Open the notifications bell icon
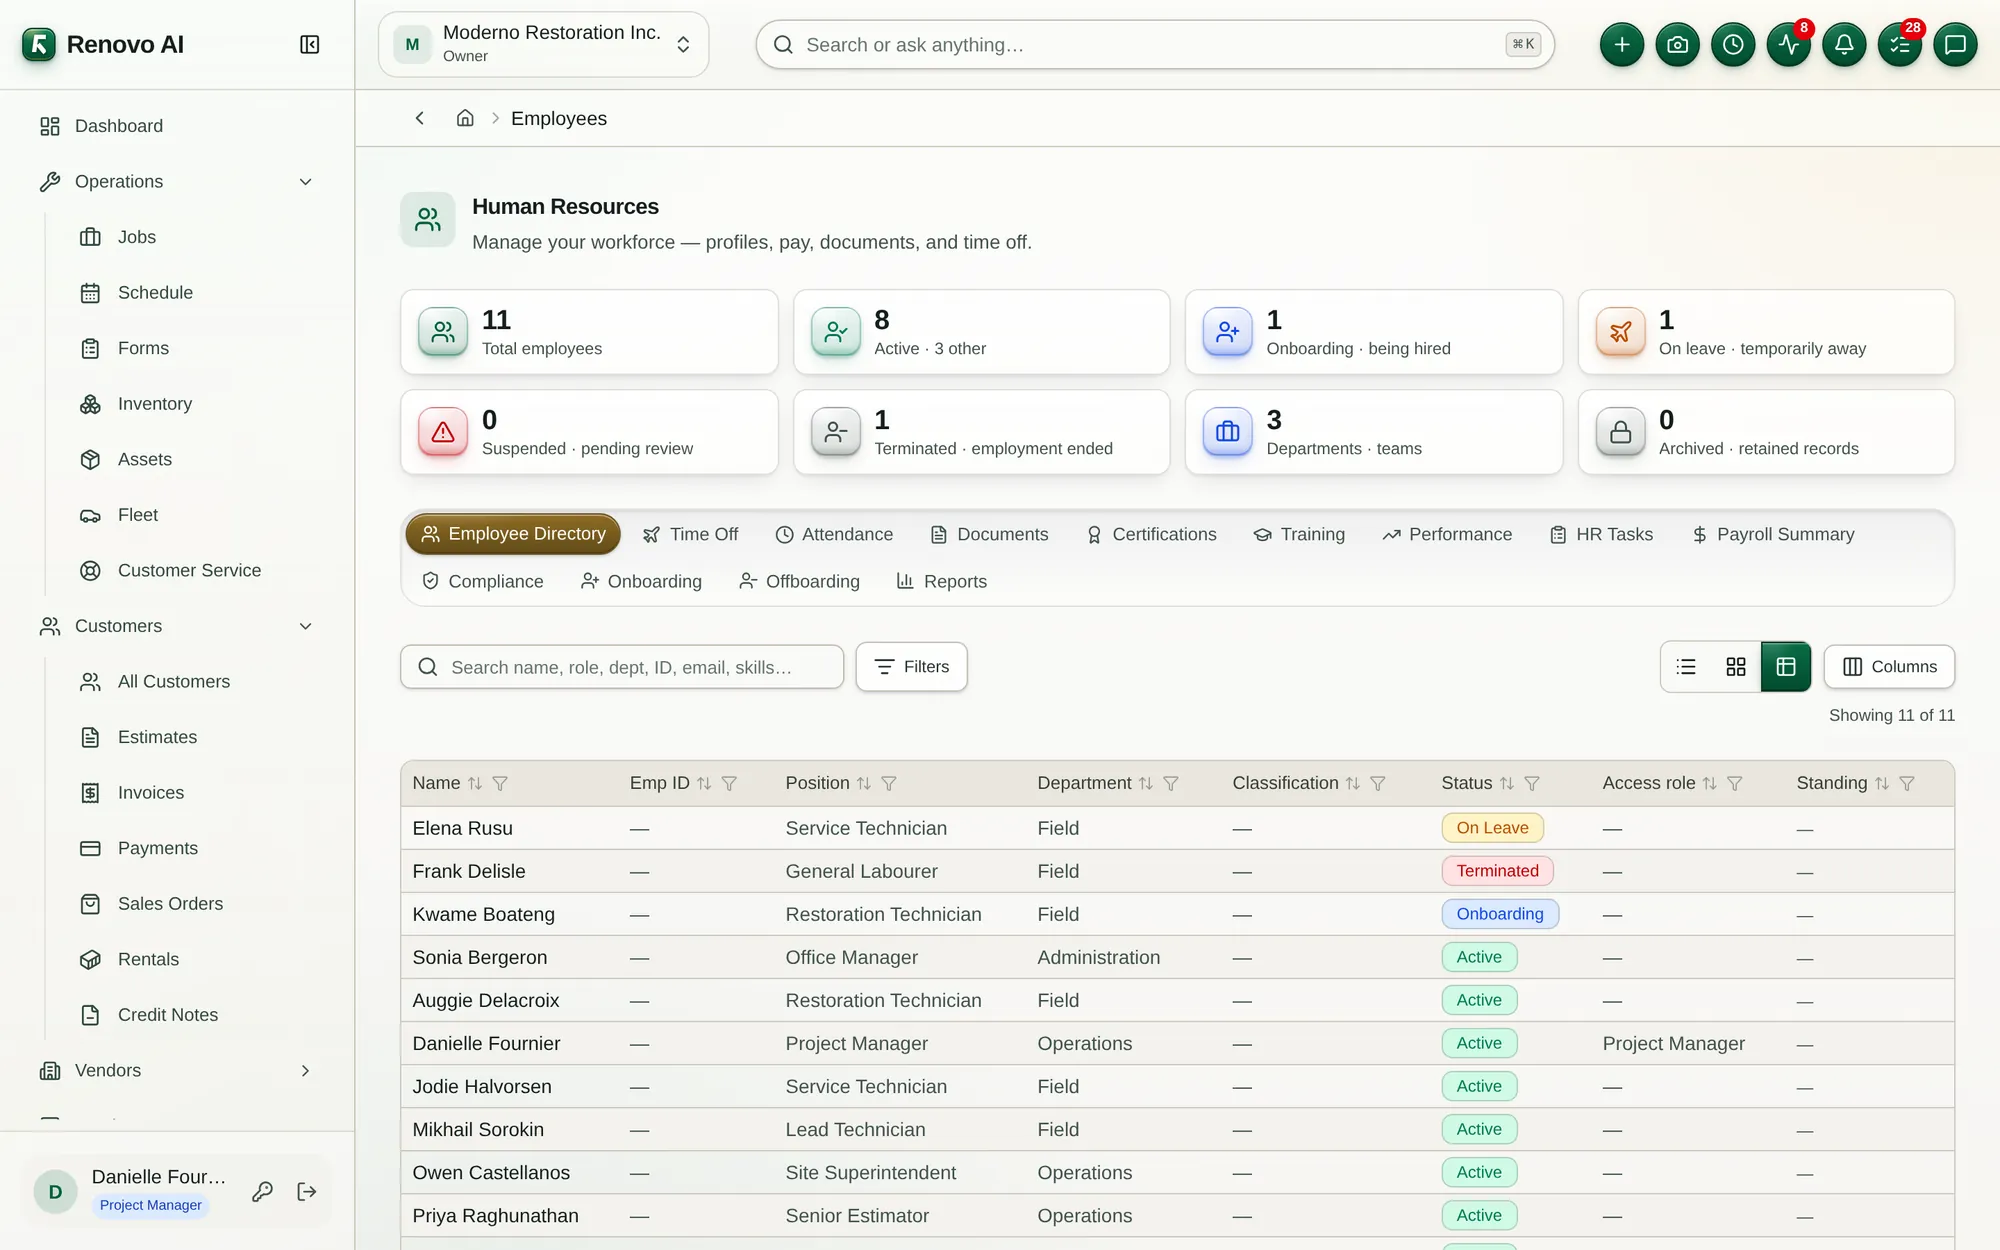 click(1844, 45)
